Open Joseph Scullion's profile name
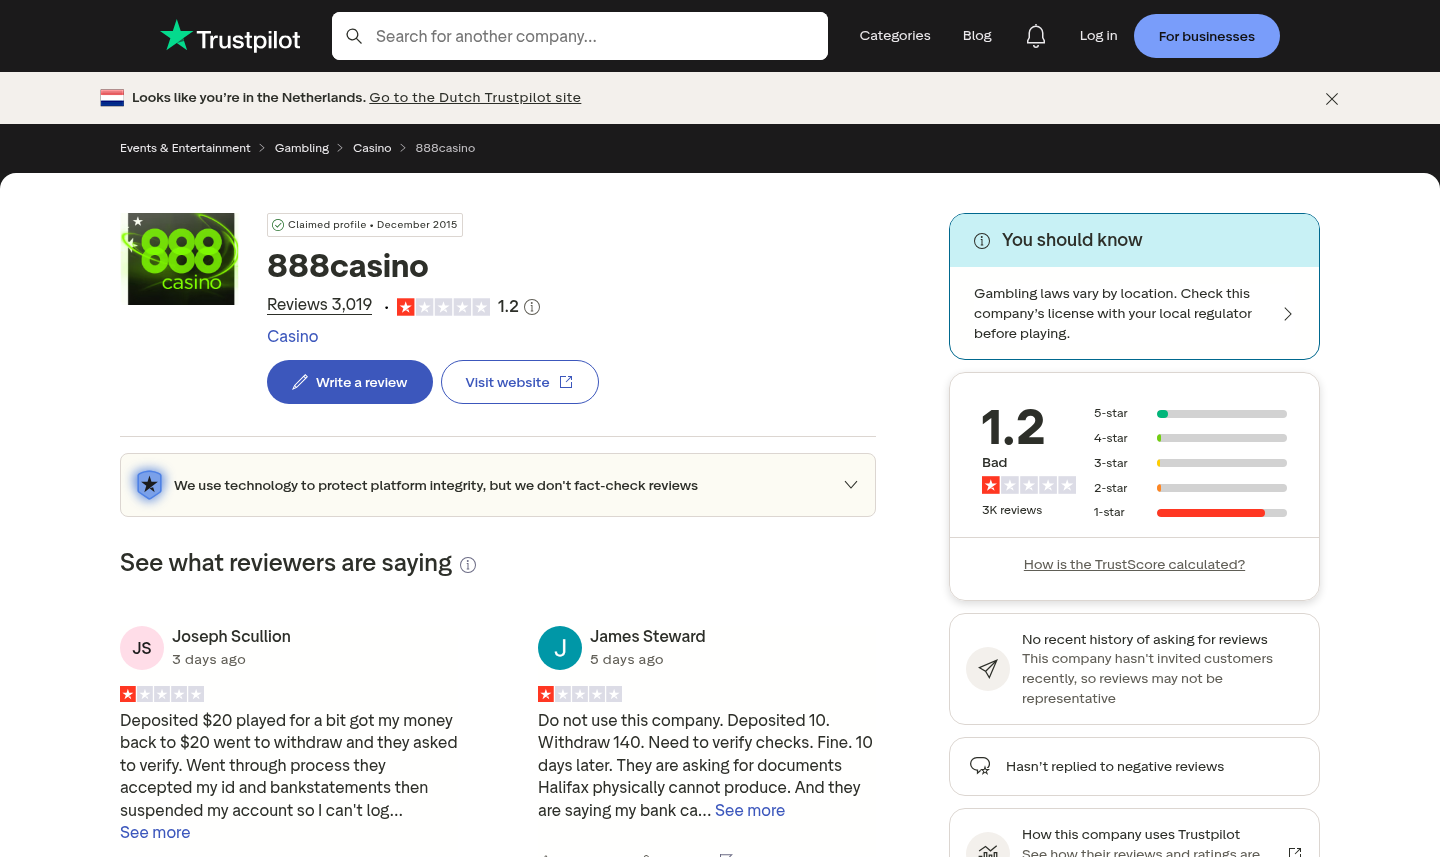 pos(231,637)
